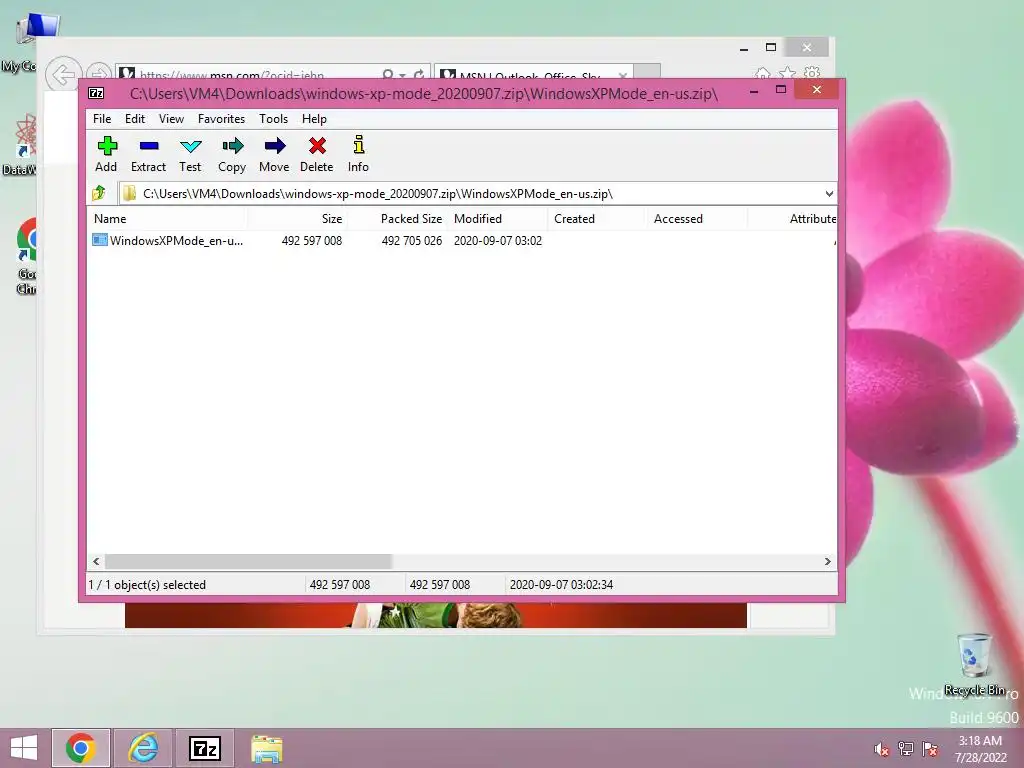1024x768 pixels.
Task: Click the 7-Zip address path field
Action: (477, 194)
